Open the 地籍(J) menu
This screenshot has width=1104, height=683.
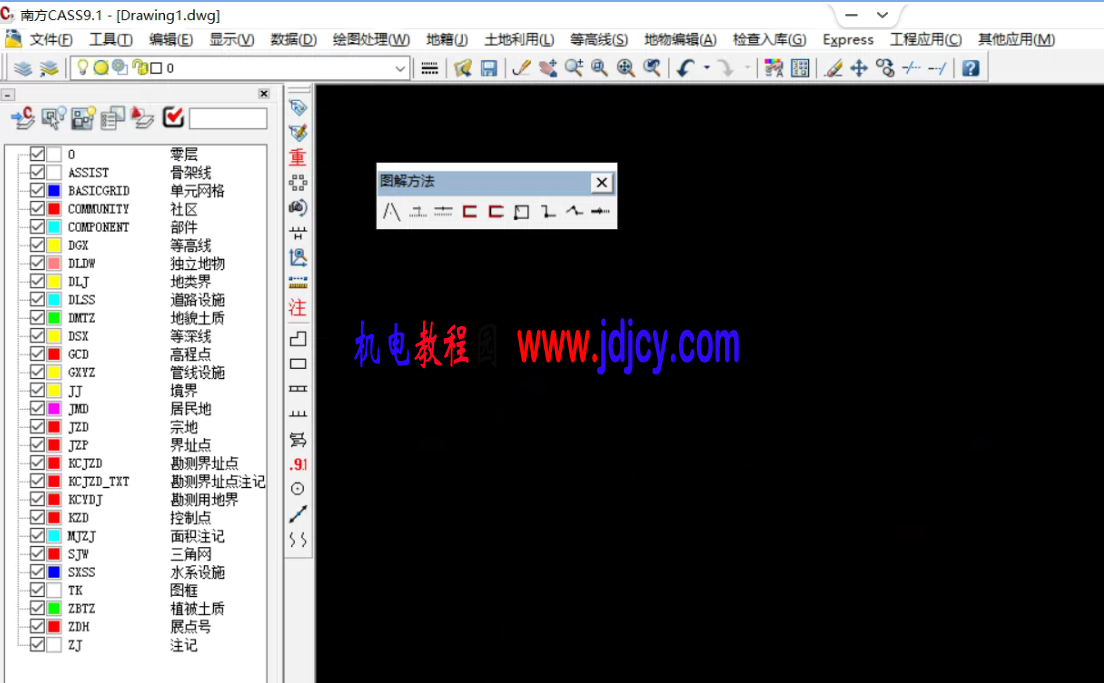(446, 39)
